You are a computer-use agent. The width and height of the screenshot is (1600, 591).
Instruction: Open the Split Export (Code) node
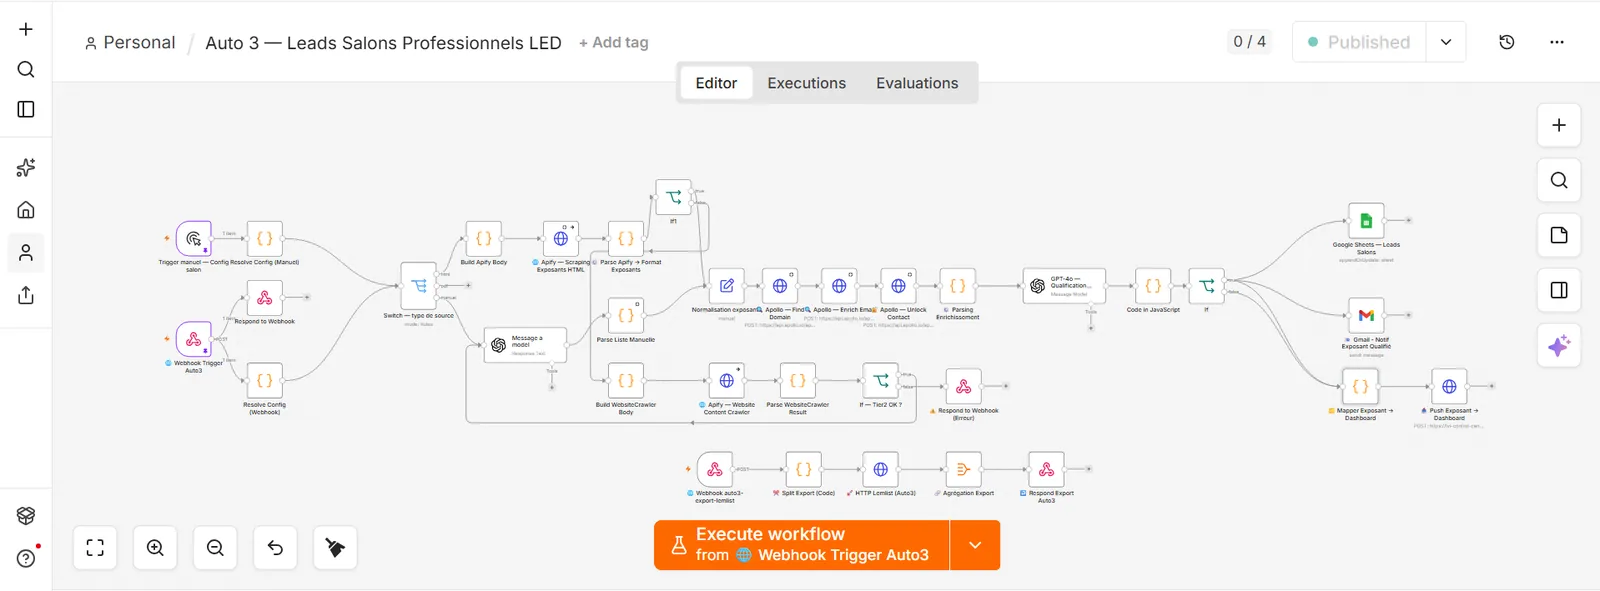(x=804, y=470)
